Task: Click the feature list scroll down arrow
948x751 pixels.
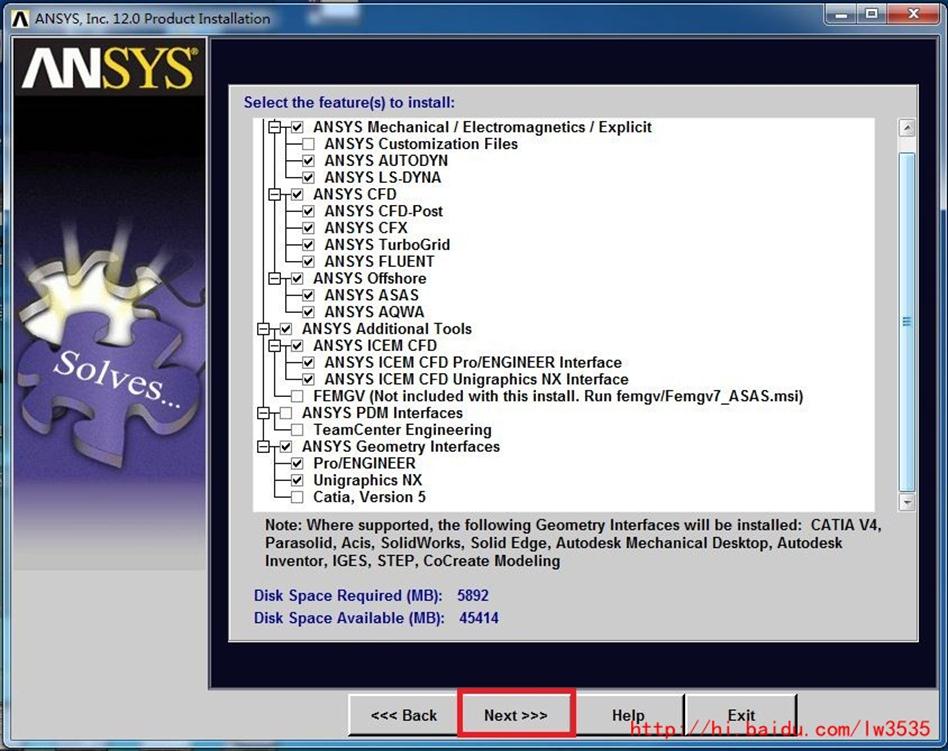Action: coord(906,502)
